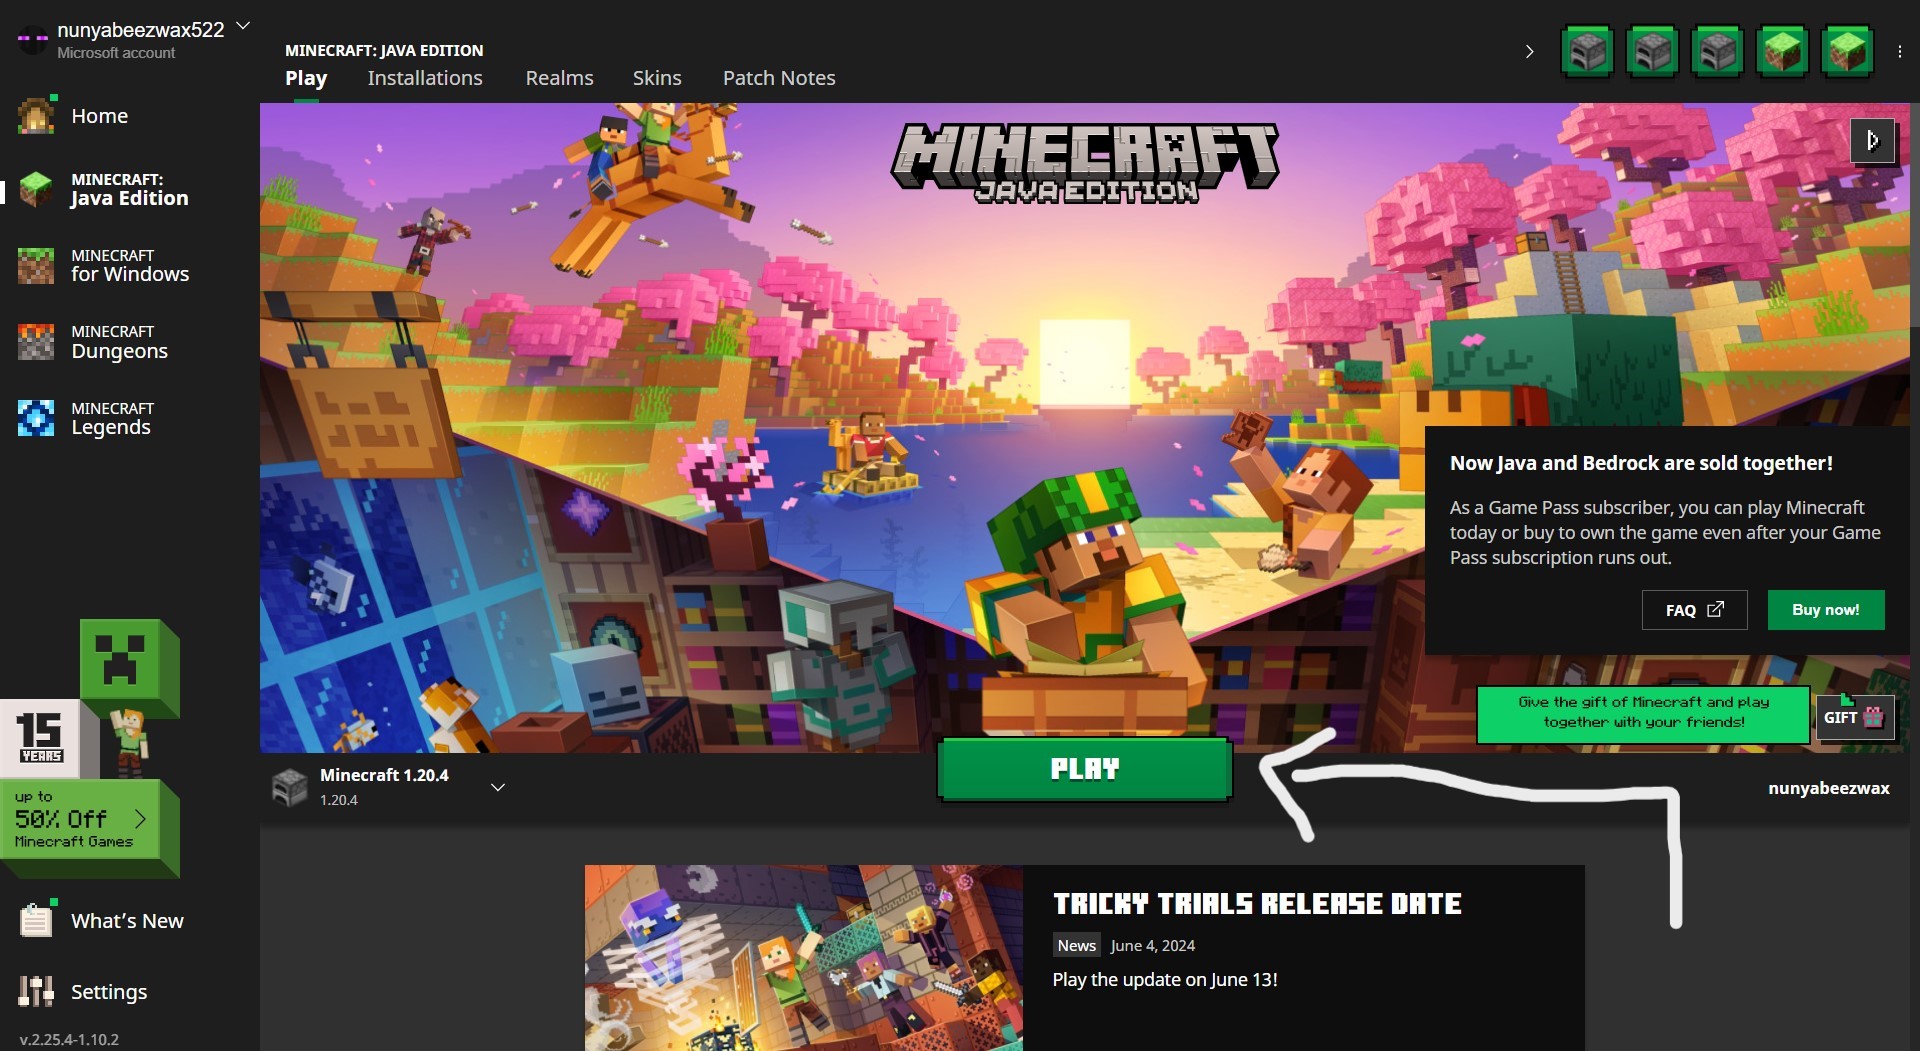Open the FAQ external link
The width and height of the screenshot is (1920, 1051).
coord(1693,610)
